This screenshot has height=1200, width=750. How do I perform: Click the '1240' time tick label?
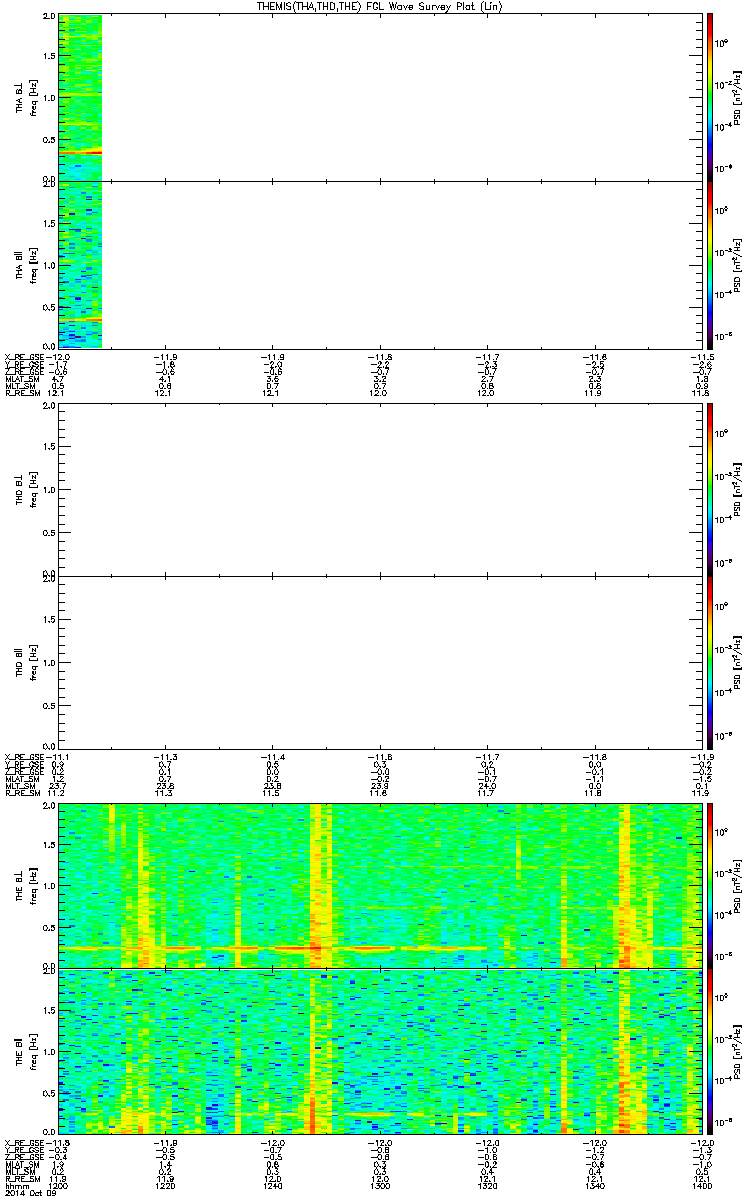click(x=273, y=1186)
